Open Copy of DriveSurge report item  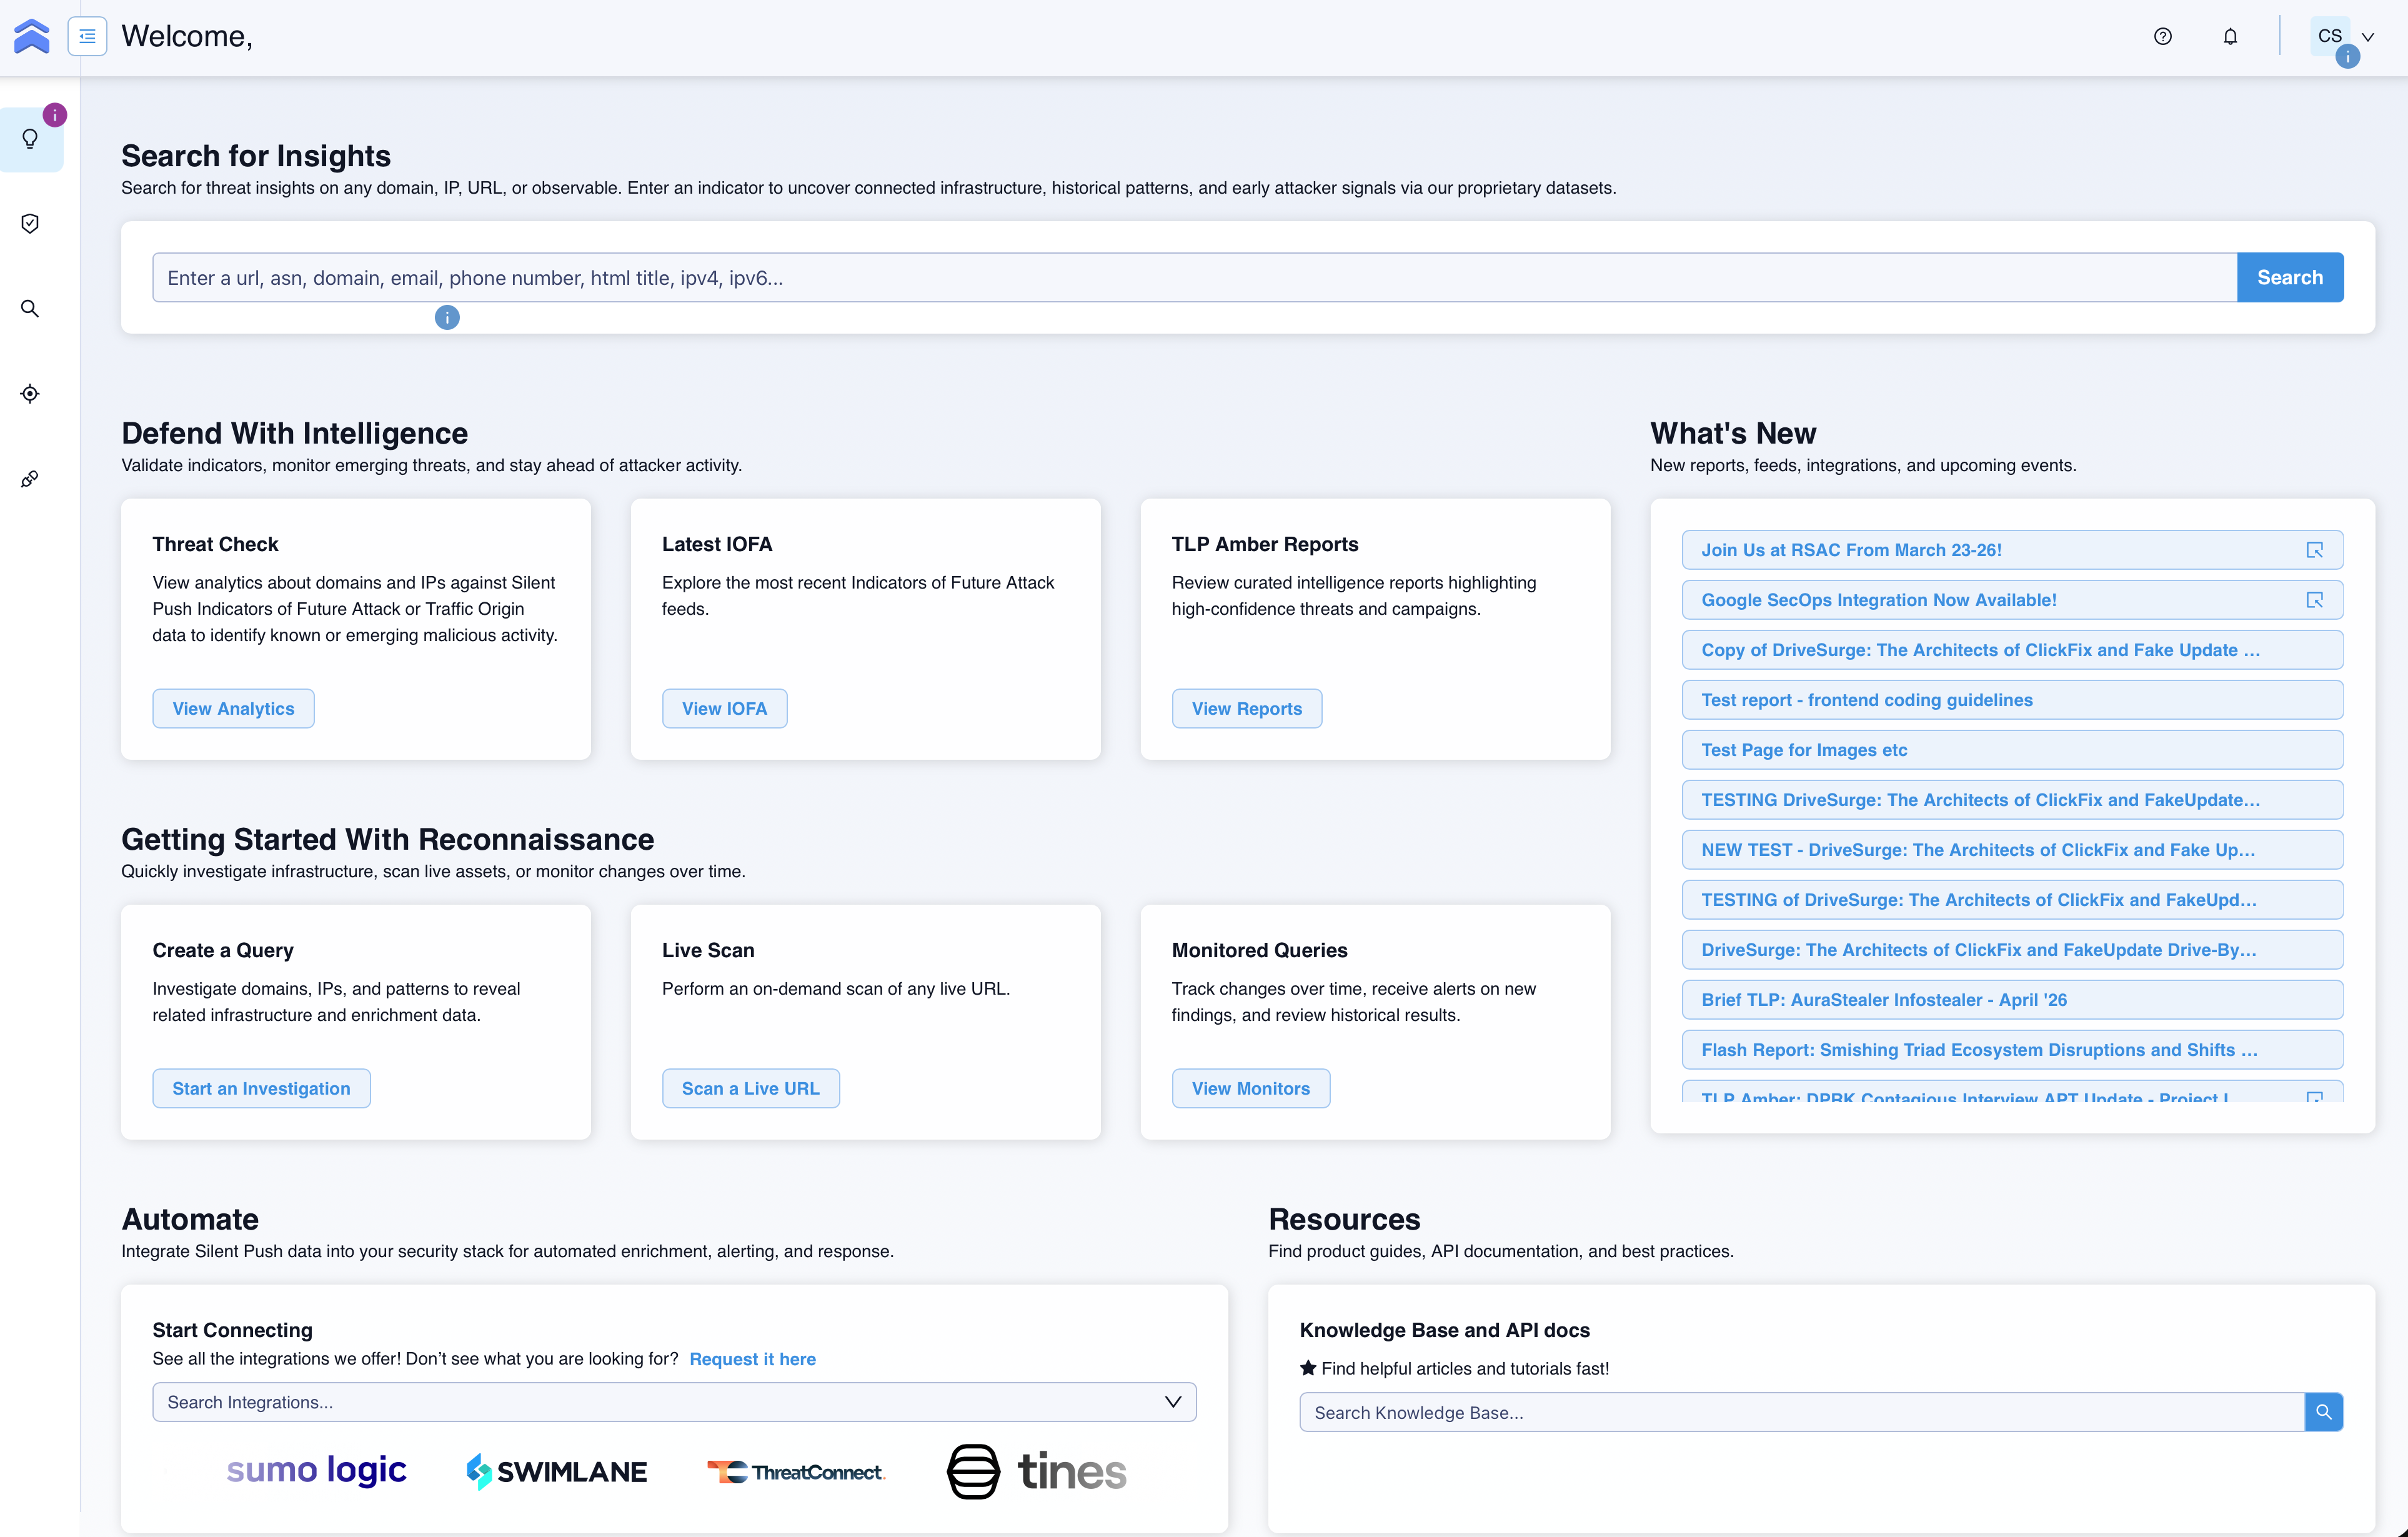click(2012, 650)
